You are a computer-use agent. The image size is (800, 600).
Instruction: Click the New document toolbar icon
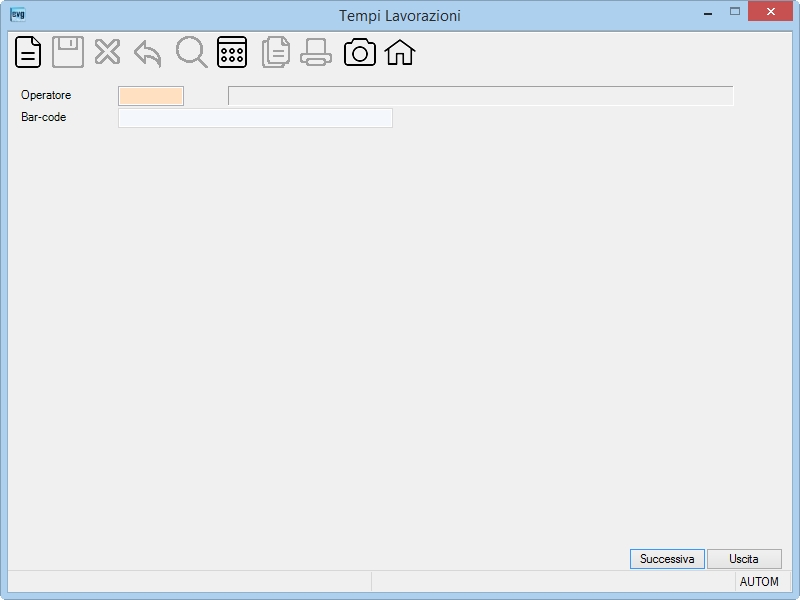28,52
